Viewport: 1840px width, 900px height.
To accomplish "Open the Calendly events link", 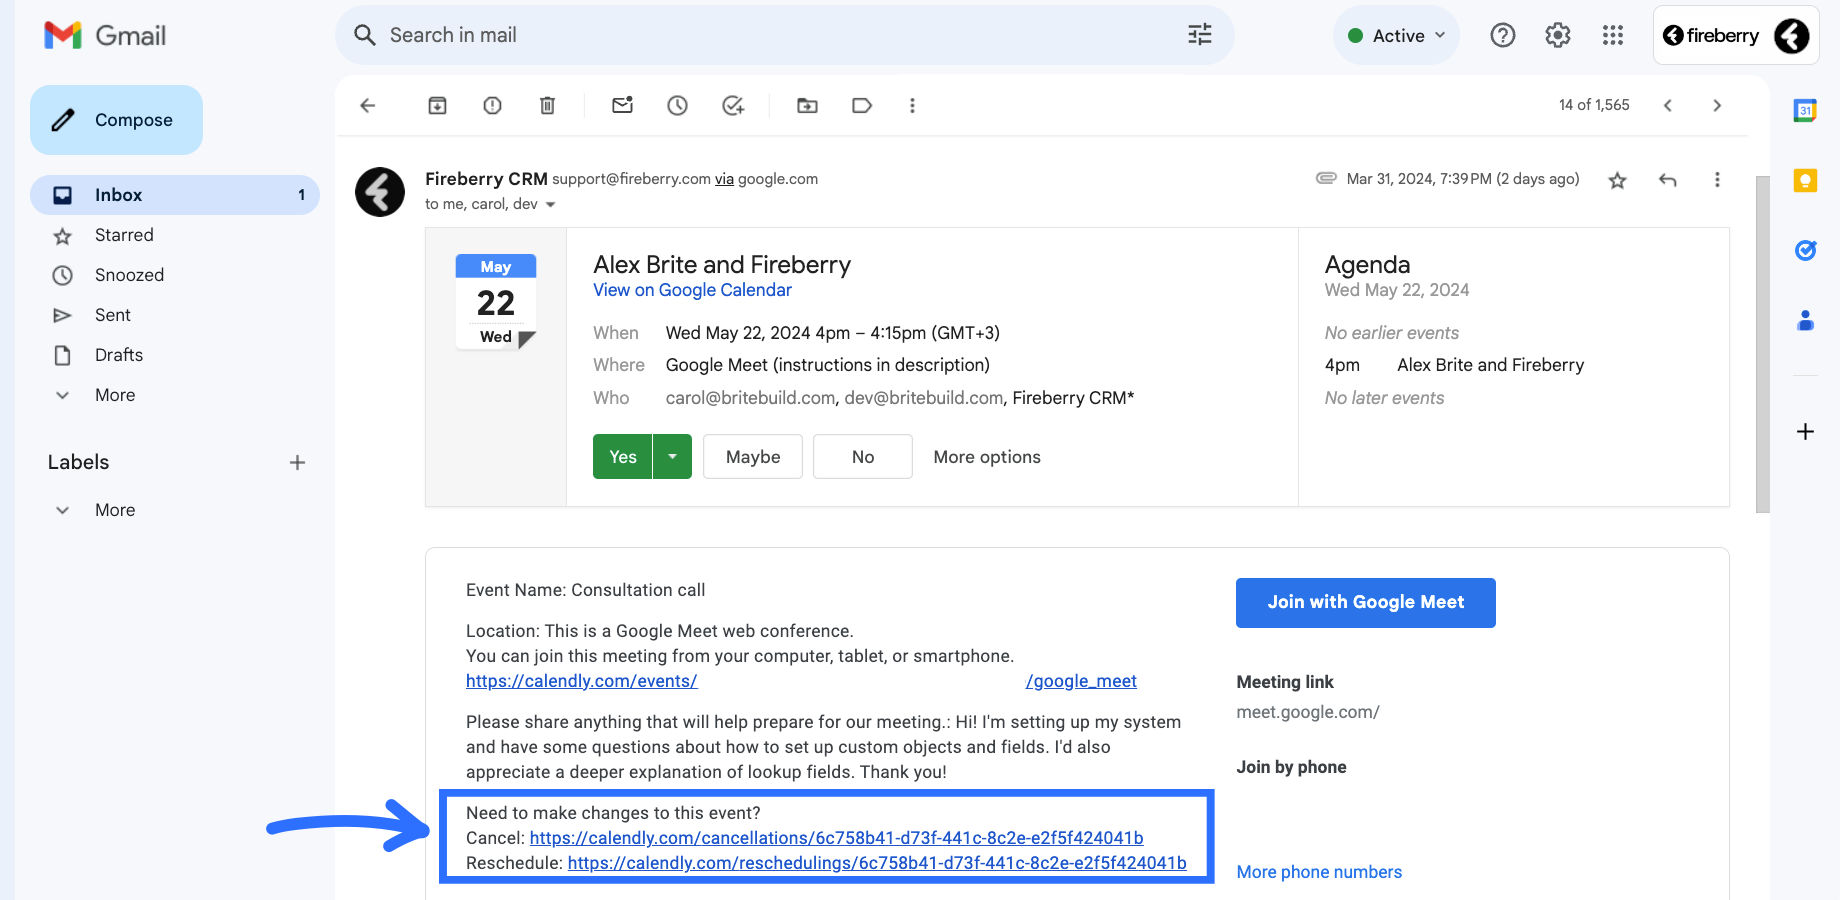I will [x=581, y=681].
